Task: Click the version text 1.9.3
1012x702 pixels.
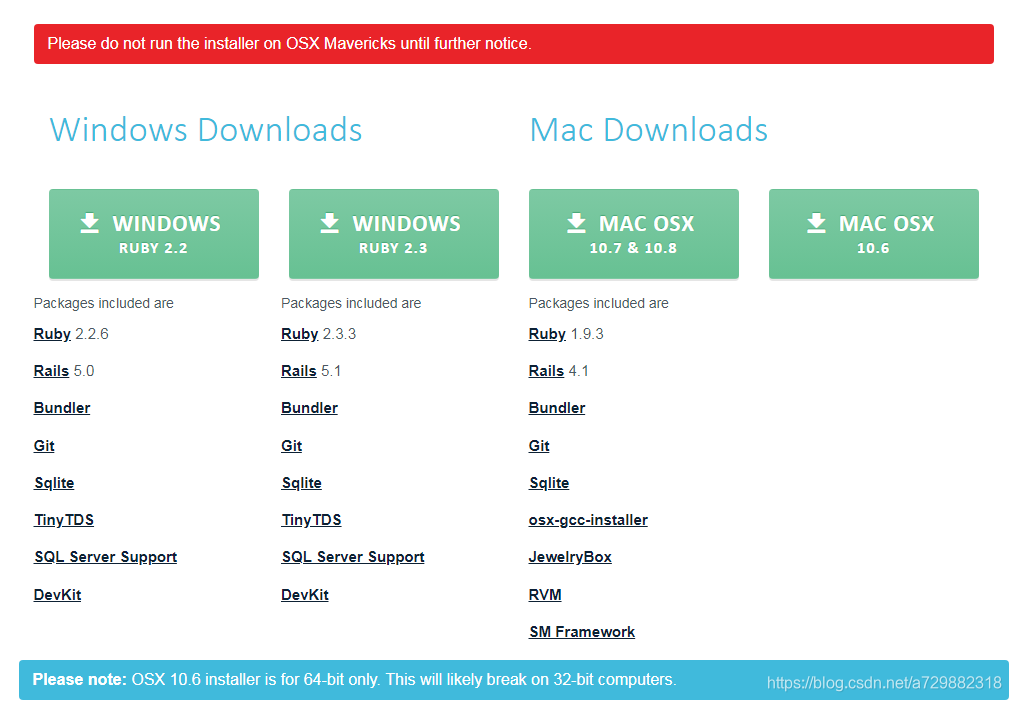Action: [x=587, y=334]
